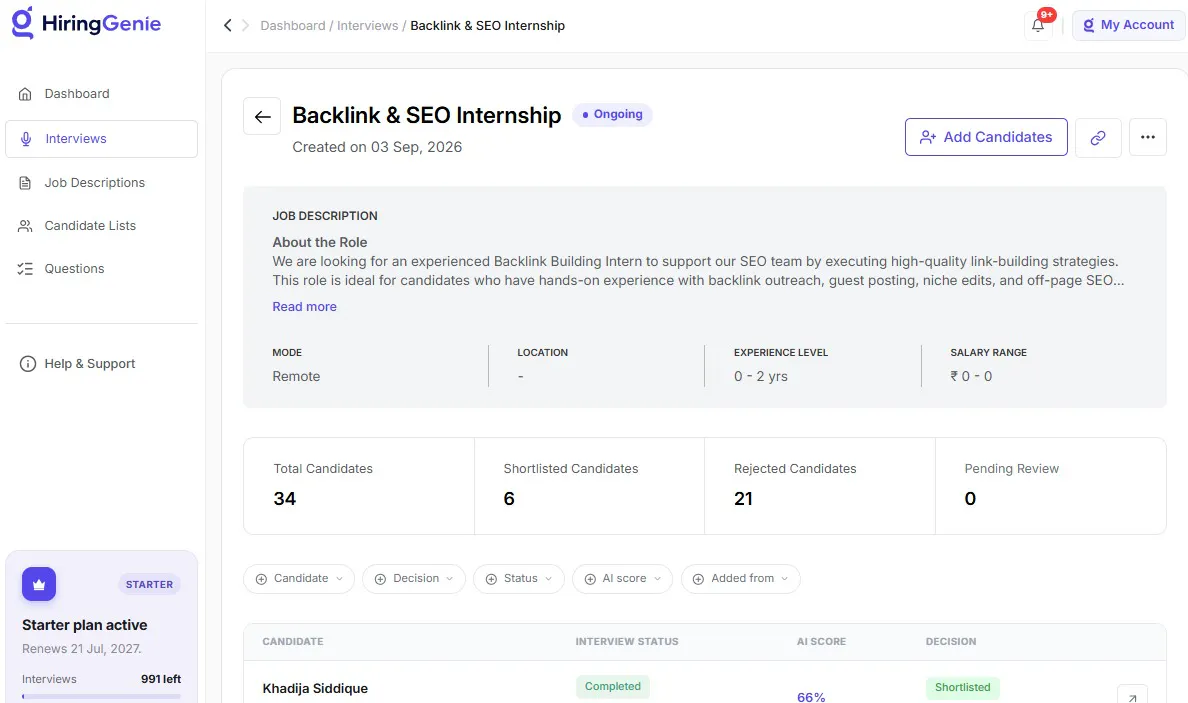Viewport: 1188px width, 703px height.
Task: Click the Ongoing status badge
Action: 612,114
